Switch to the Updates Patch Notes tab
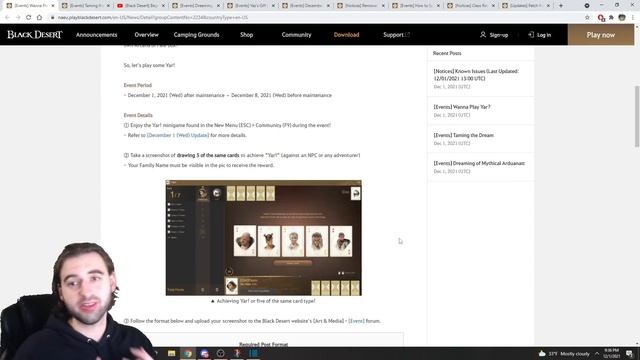Viewport: 640px width, 360px height. tap(526, 6)
